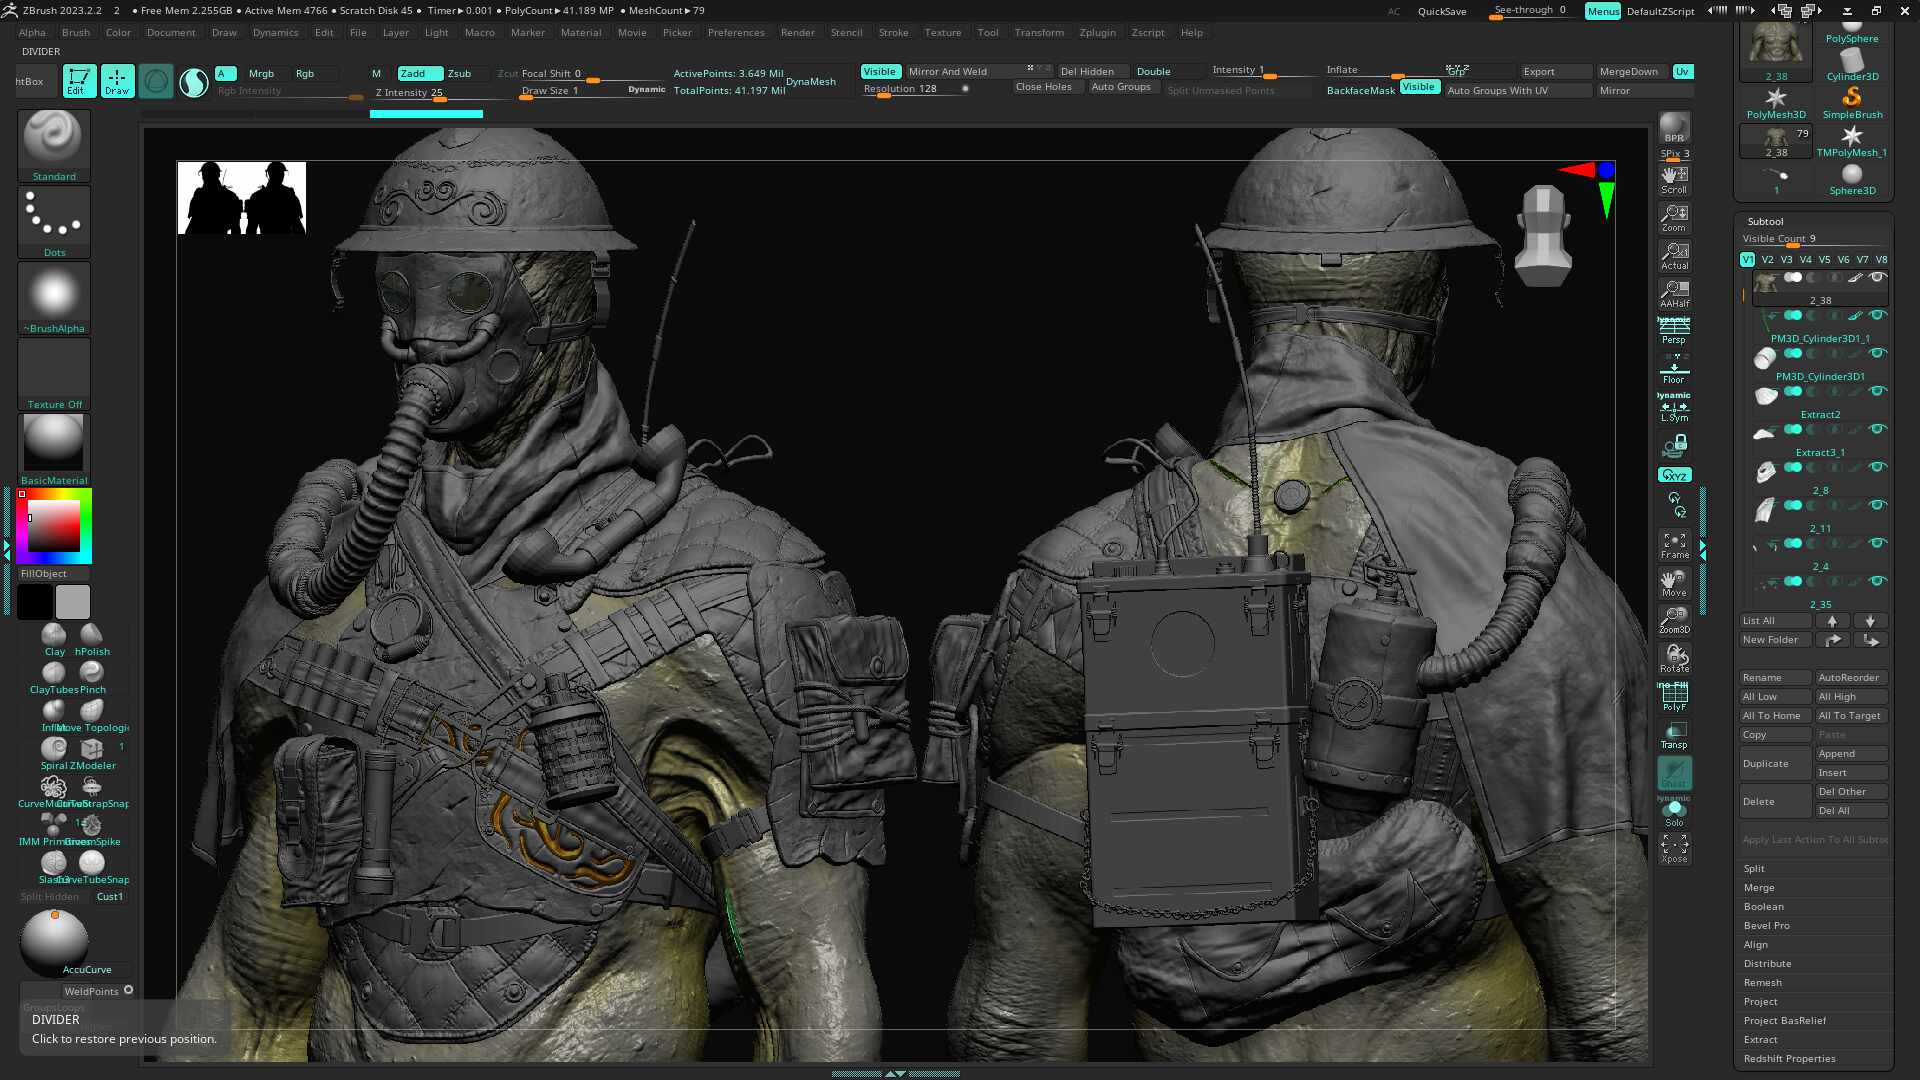1920x1080 pixels.
Task: Toggle Zadd sculpting mode
Action: pos(418,73)
